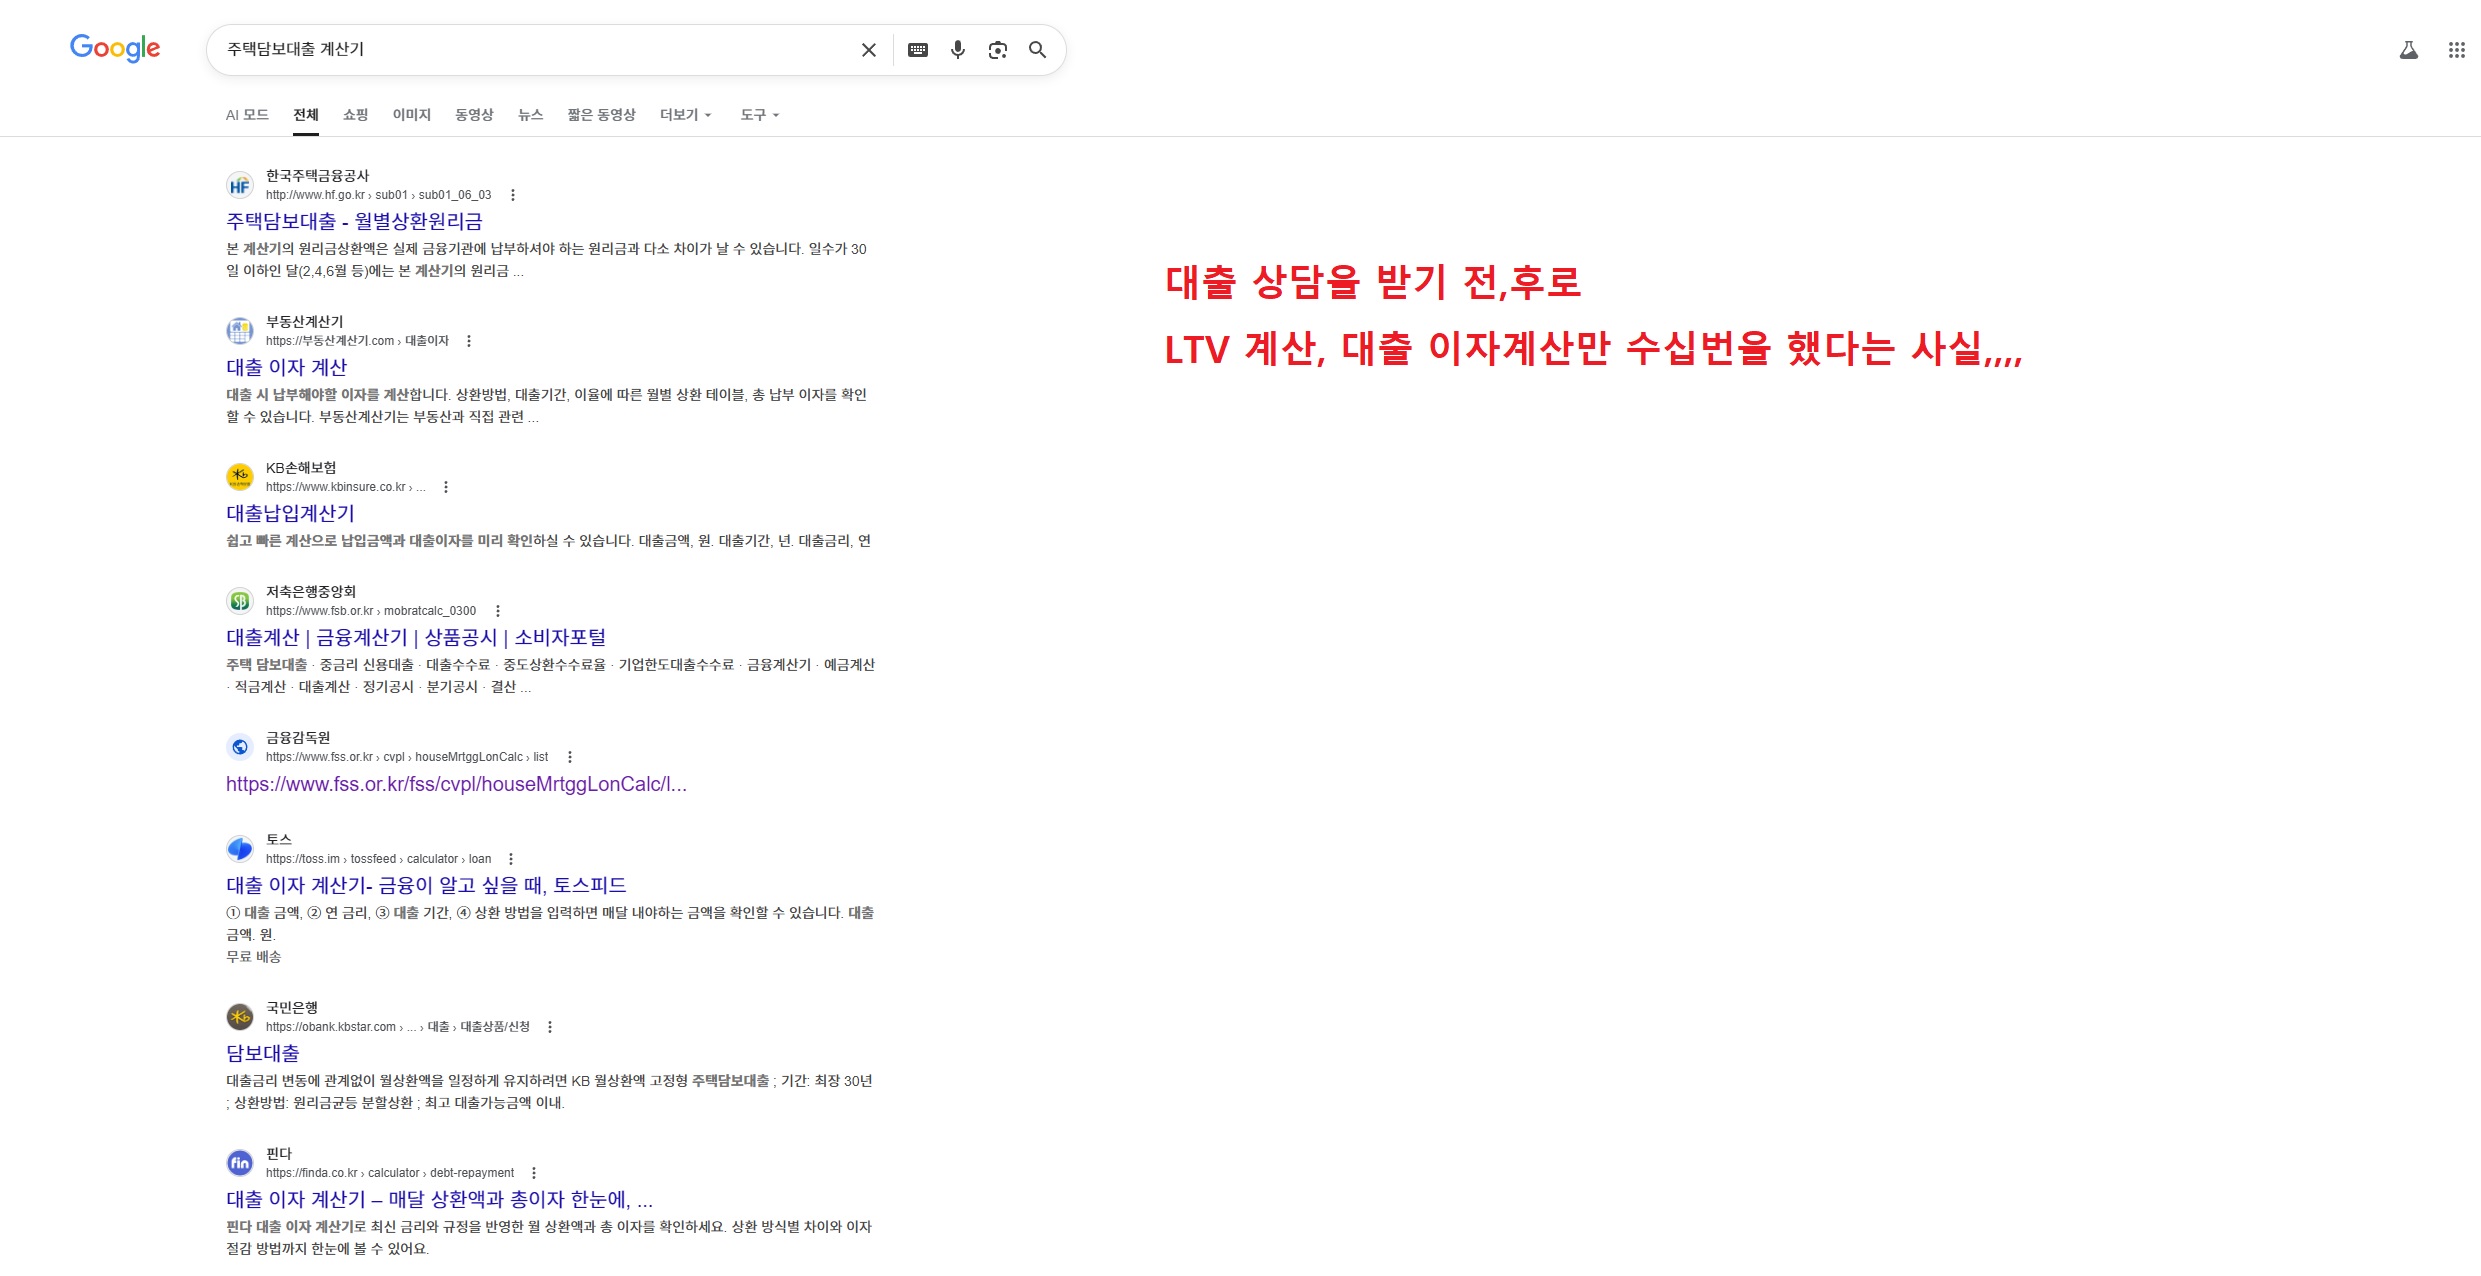Open more options for 부동산계산기 result
The image size is (2481, 1276).
pos(469,341)
